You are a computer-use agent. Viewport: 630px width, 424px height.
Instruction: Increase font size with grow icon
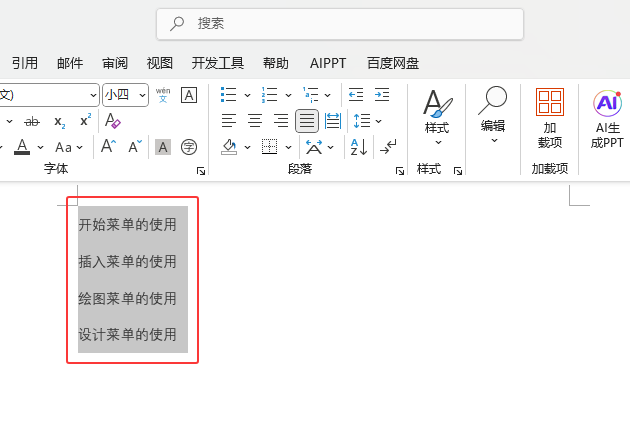(108, 146)
